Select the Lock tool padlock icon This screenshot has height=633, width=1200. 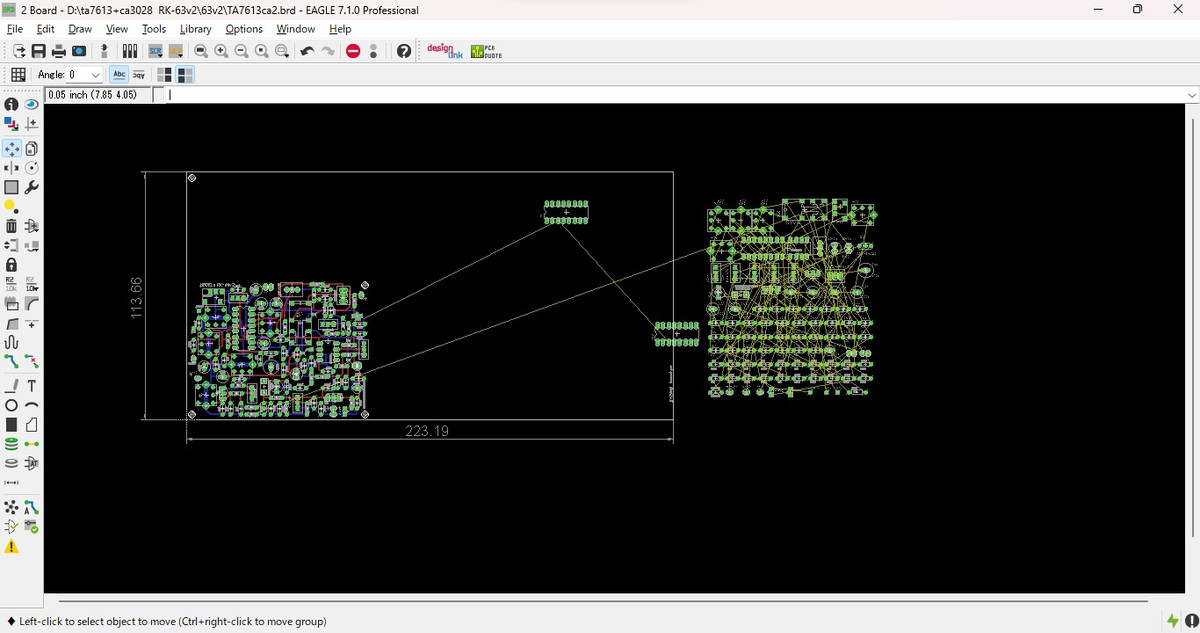pyautogui.click(x=11, y=265)
